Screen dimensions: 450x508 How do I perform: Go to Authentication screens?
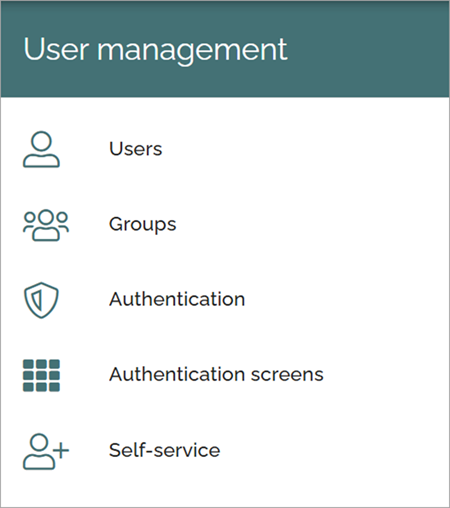click(216, 375)
